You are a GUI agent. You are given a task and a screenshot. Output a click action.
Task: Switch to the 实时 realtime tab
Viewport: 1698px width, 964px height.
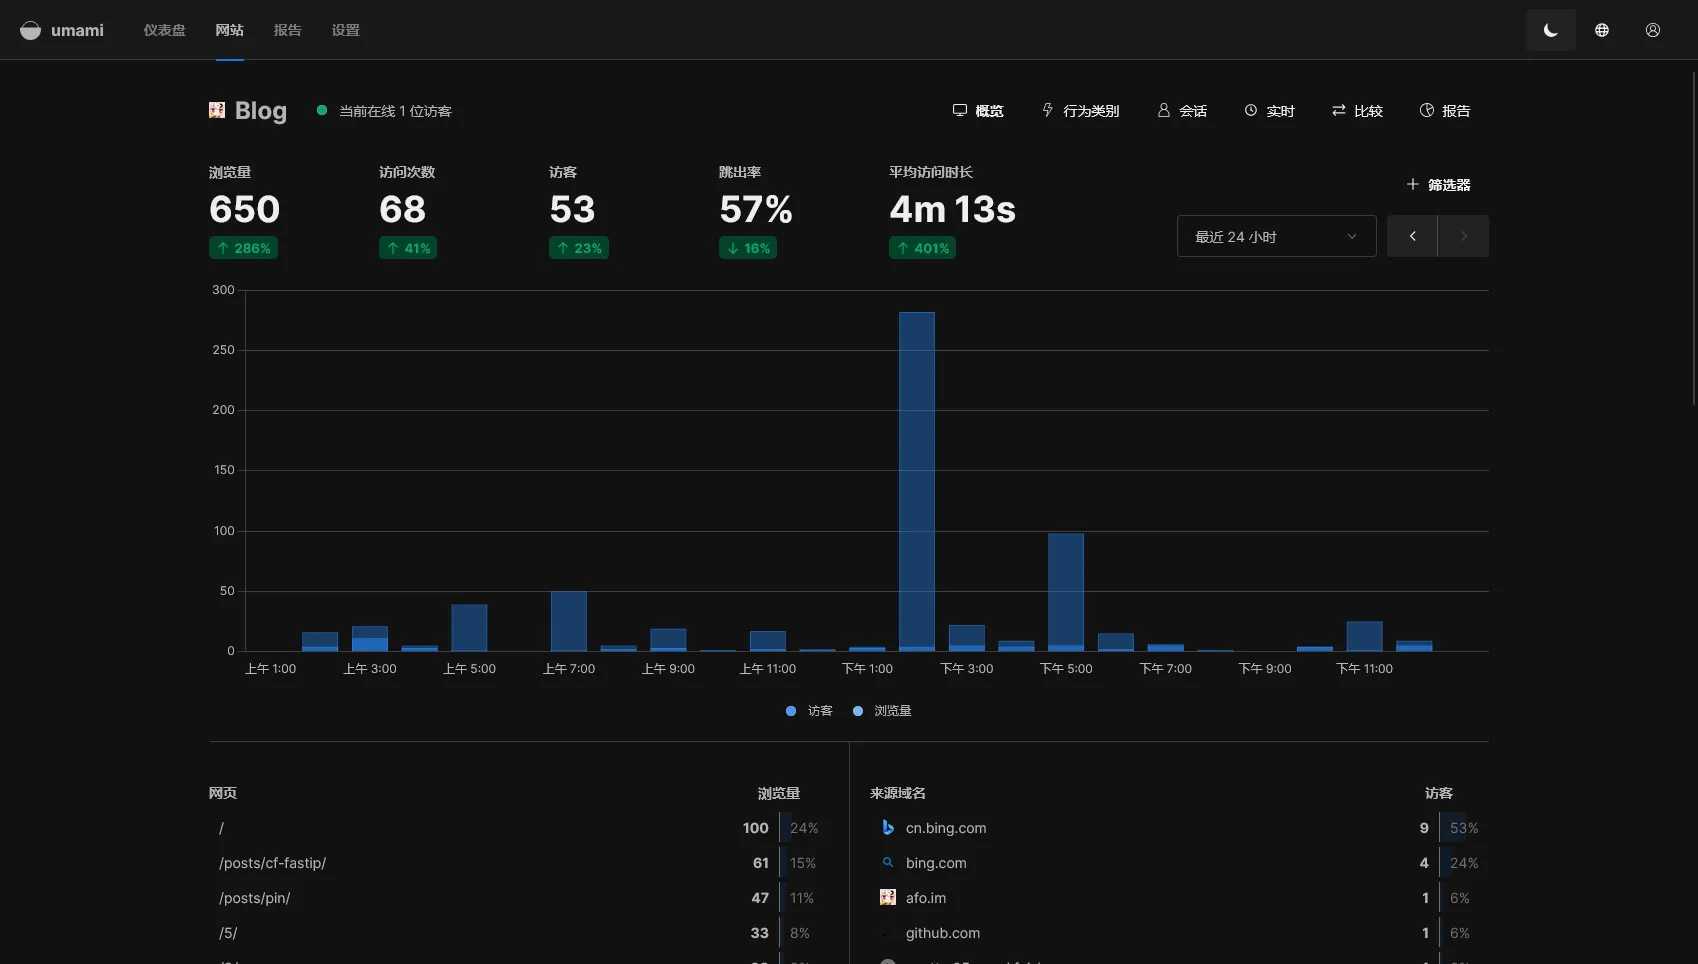tap(1269, 111)
